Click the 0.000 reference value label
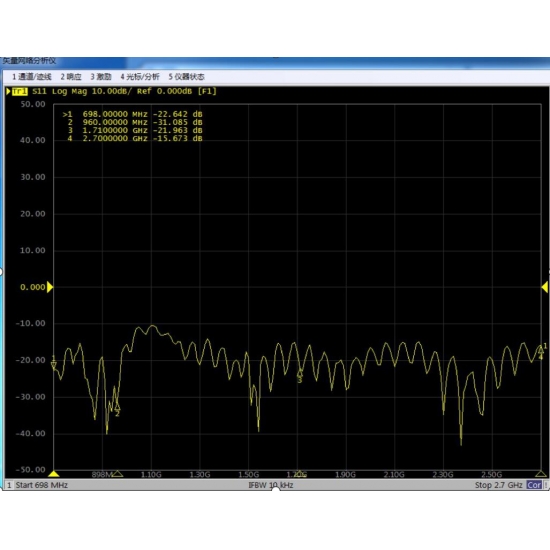 pyautogui.click(x=33, y=287)
